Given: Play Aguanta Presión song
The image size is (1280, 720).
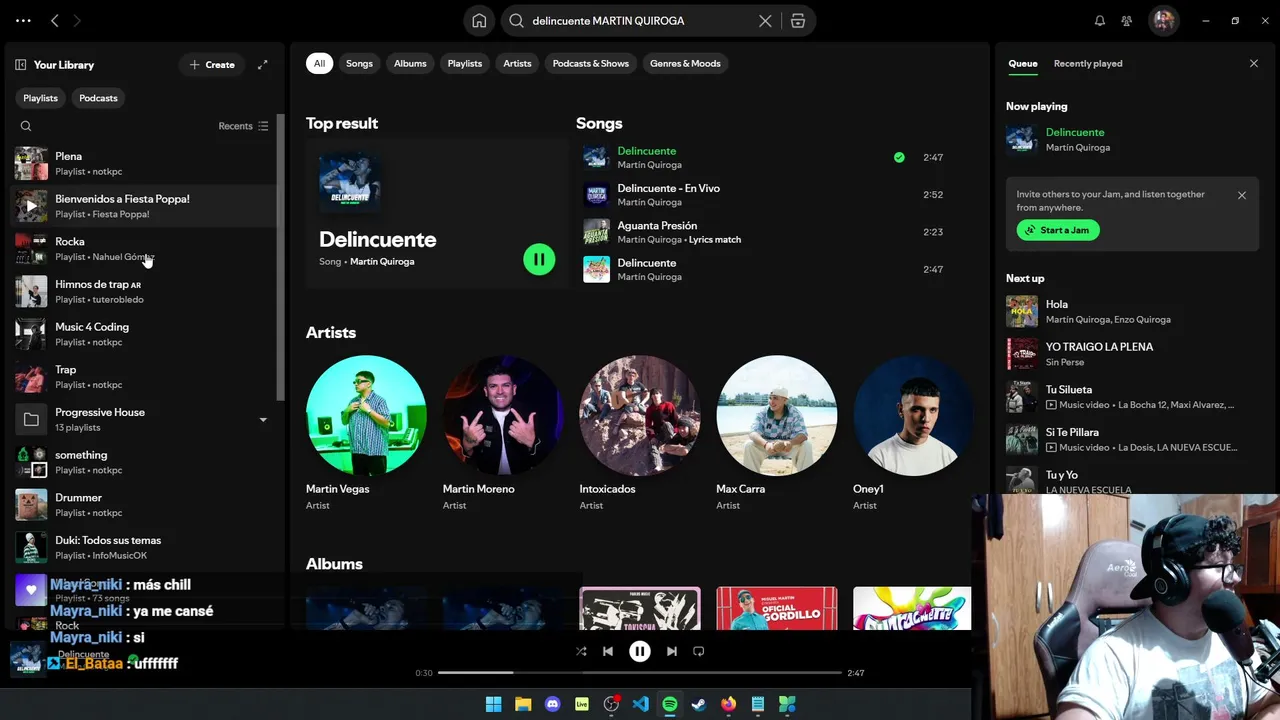Looking at the screenshot, I should click(764, 232).
